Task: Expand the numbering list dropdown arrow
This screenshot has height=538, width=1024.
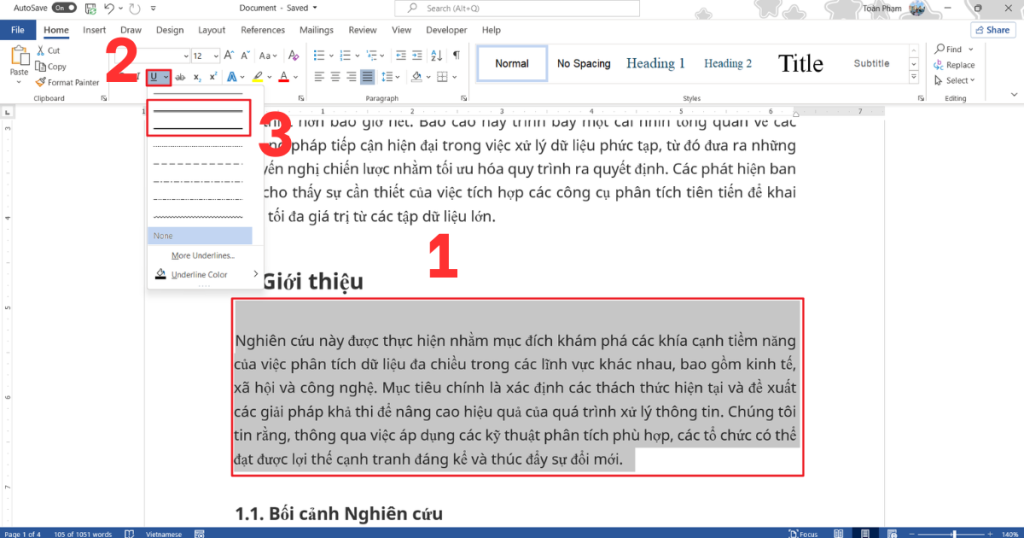Action: [x=358, y=55]
